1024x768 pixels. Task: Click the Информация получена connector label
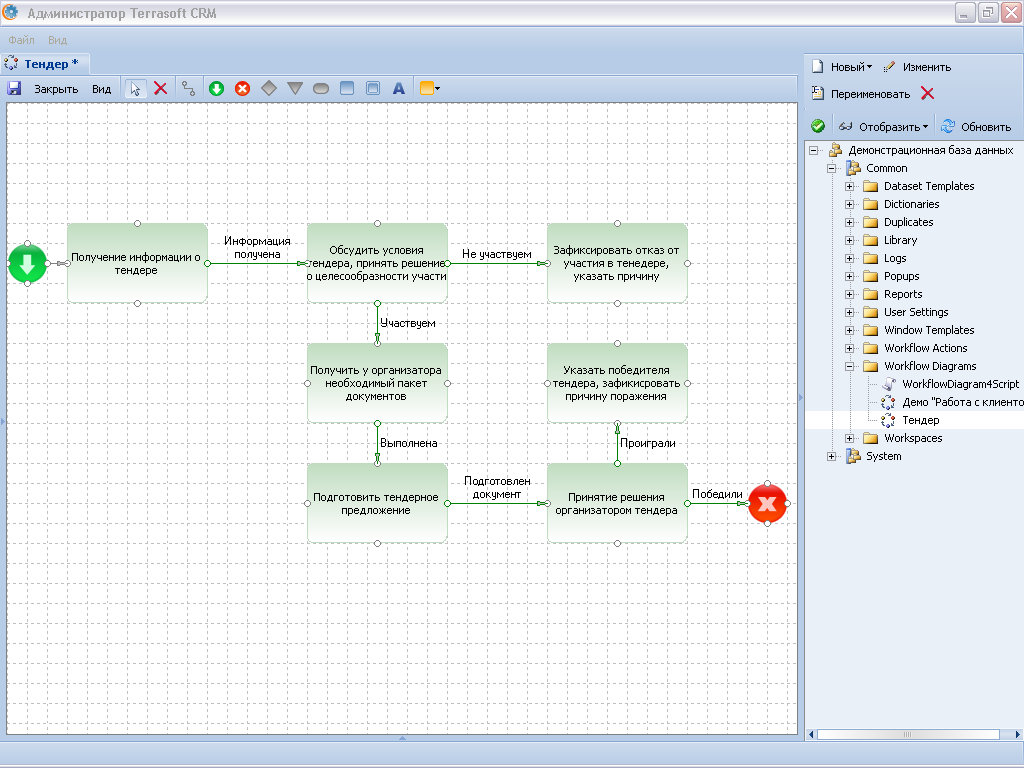[x=257, y=248]
